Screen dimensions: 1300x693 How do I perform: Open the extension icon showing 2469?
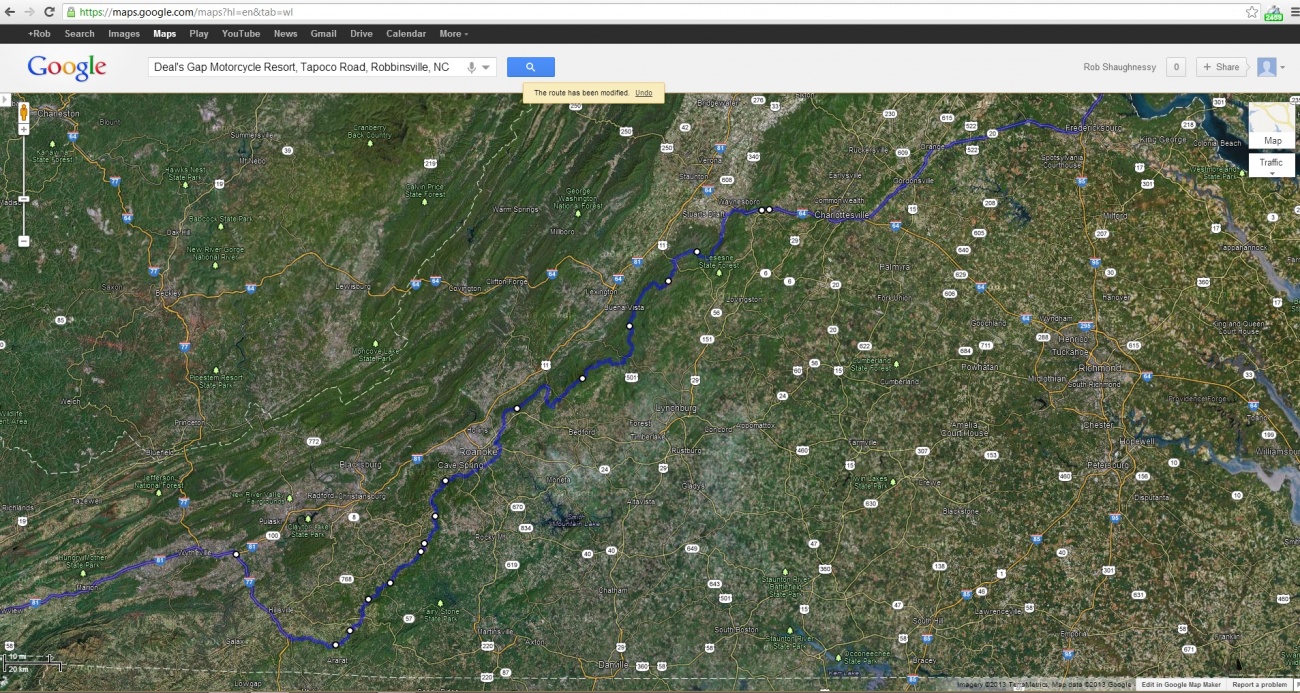(1273, 12)
